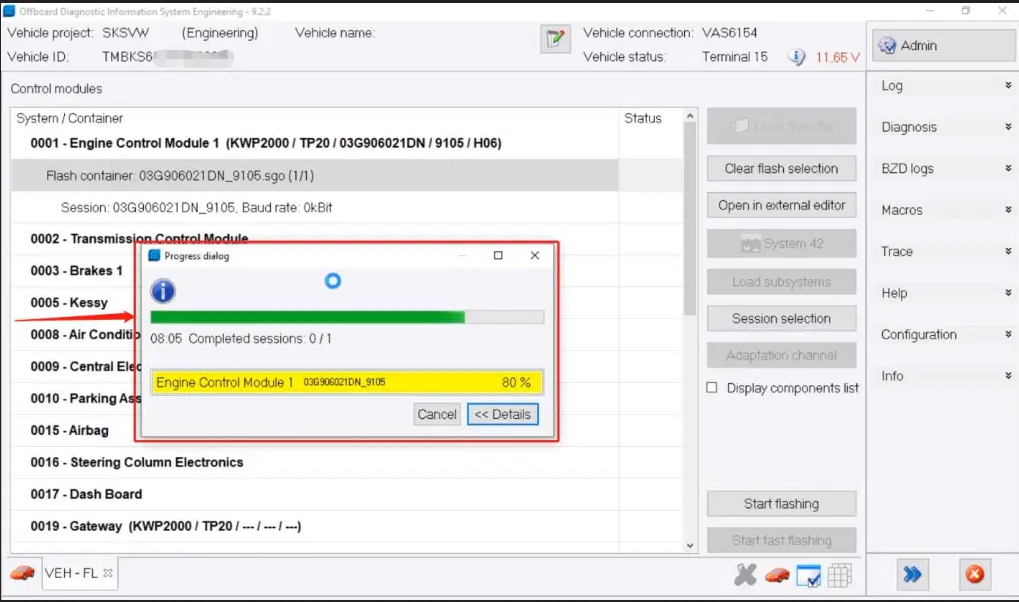Click the SKSVW vehicle project value

(x=125, y=33)
